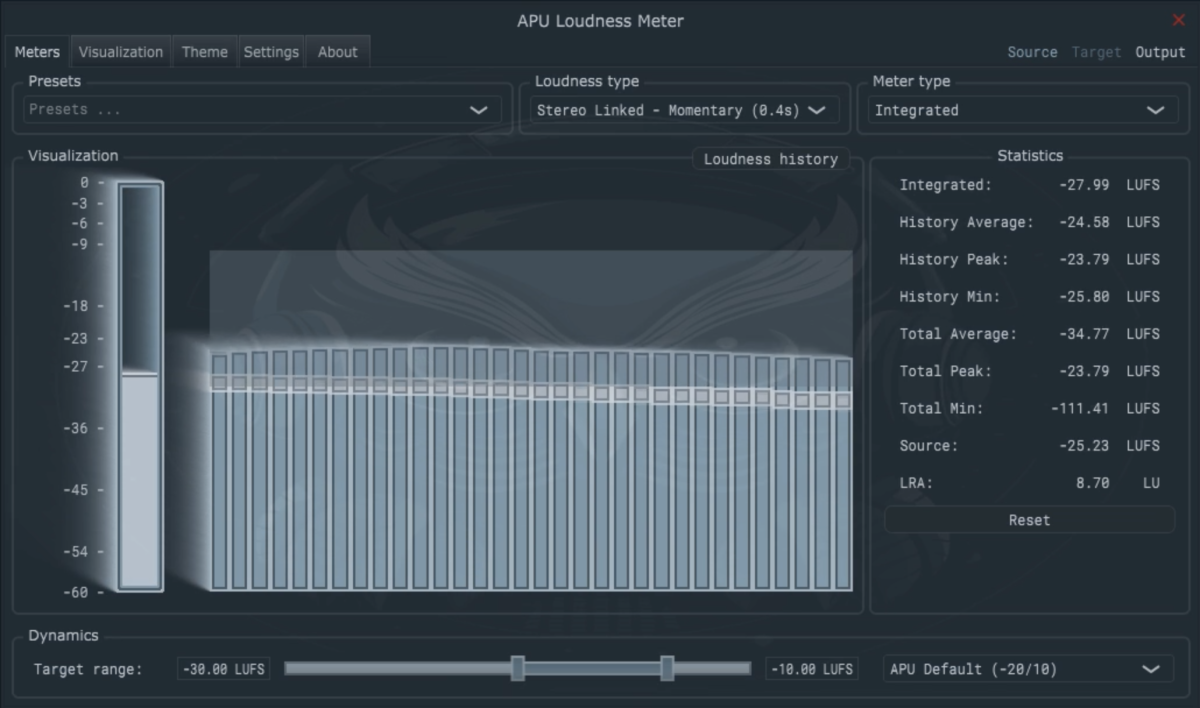Click the -10.00 LUFS target field

coord(811,669)
